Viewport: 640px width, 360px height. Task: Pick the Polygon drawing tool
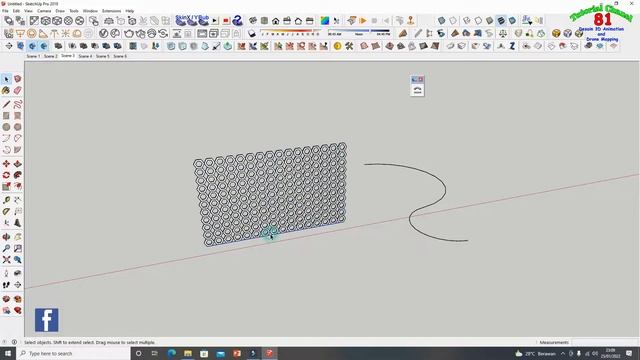[x=18, y=127]
